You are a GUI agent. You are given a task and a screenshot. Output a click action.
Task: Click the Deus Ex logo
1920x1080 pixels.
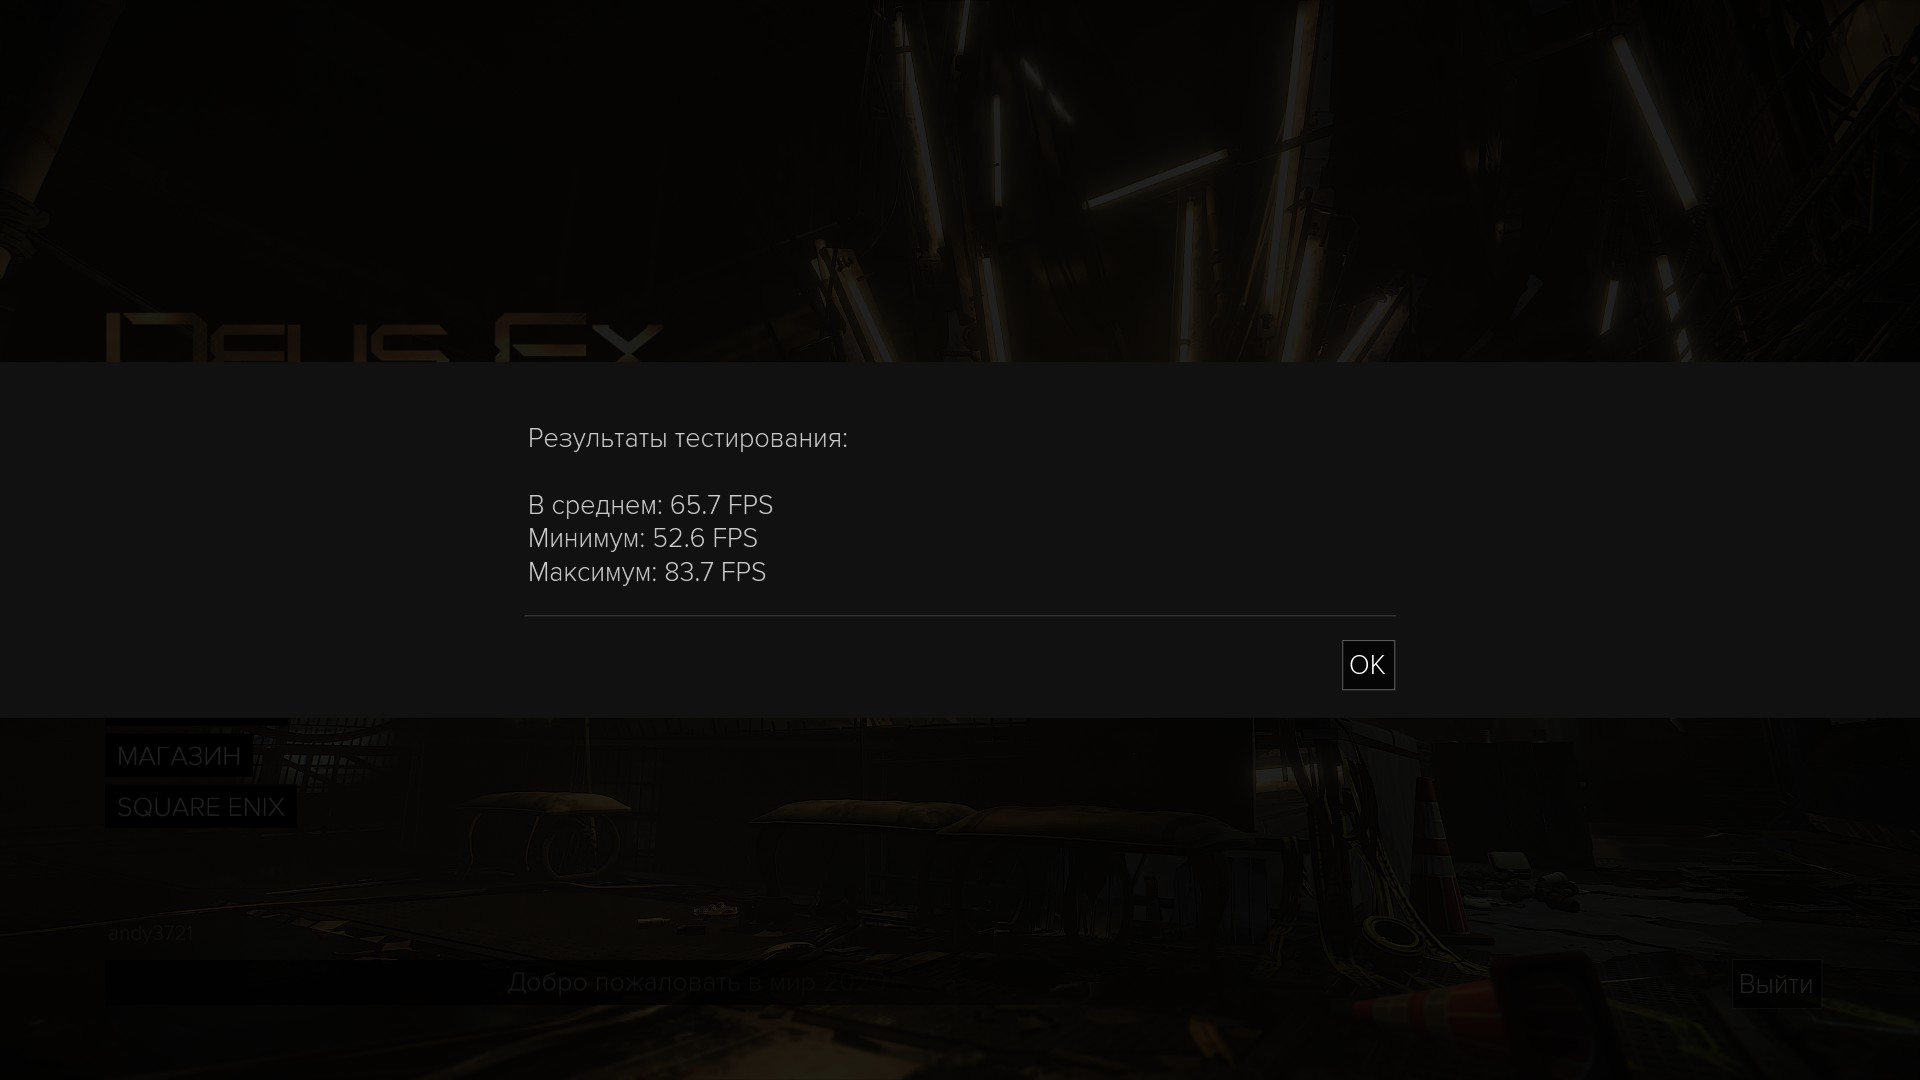[x=384, y=338]
